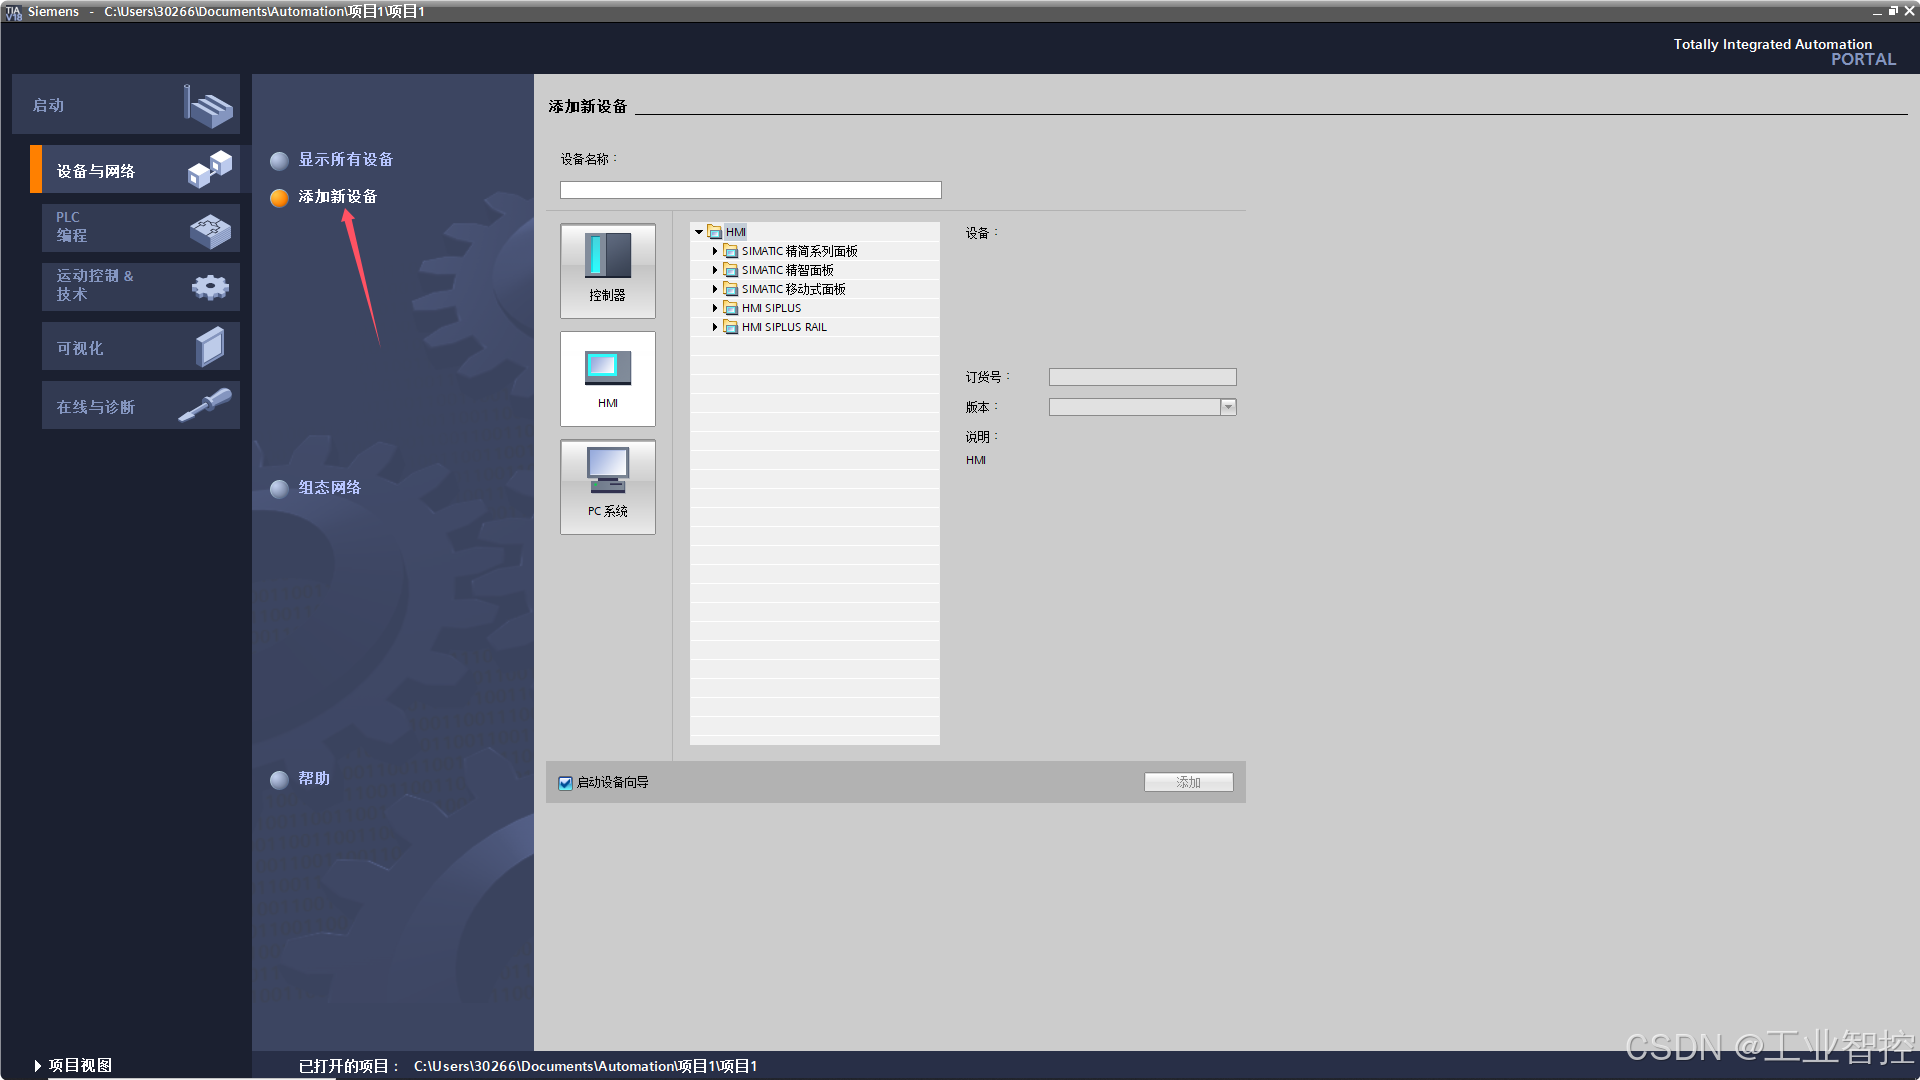Select the HMI device category icon
This screenshot has height=1080, width=1920.
pos(607,377)
